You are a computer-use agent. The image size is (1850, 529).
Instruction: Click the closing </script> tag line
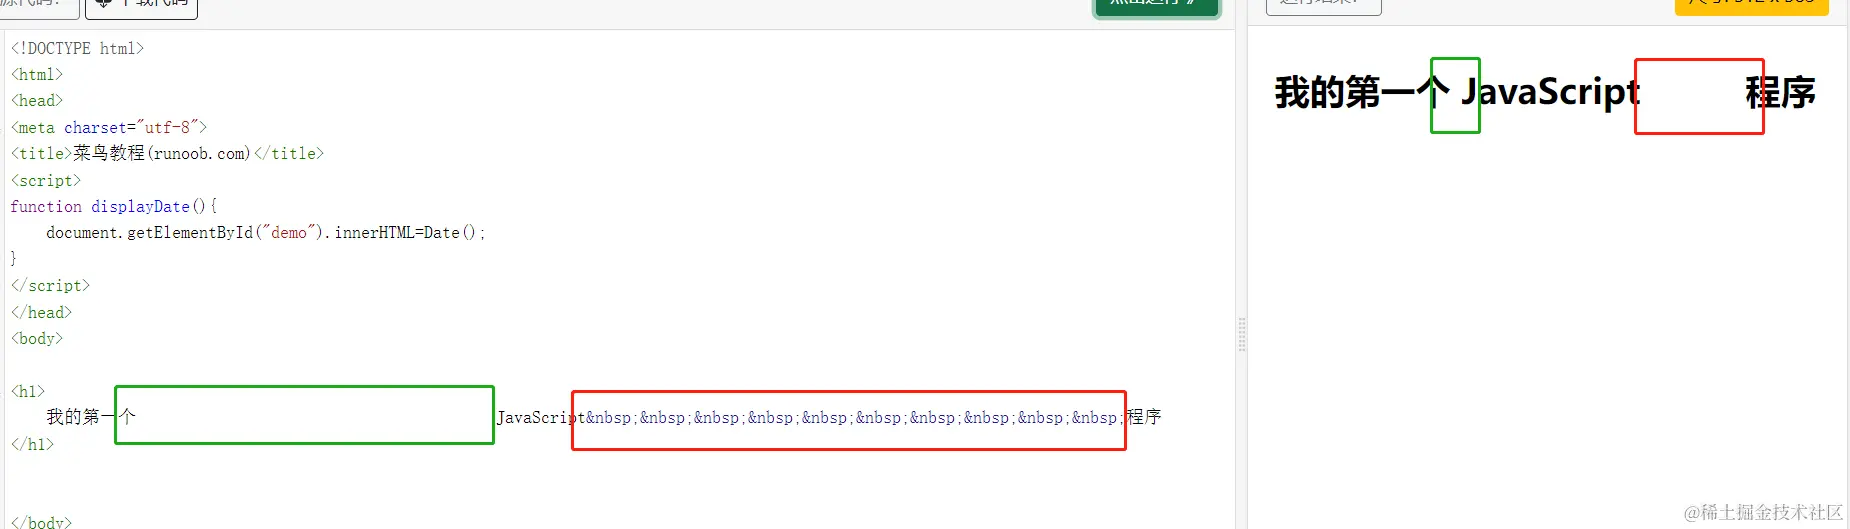pos(50,286)
